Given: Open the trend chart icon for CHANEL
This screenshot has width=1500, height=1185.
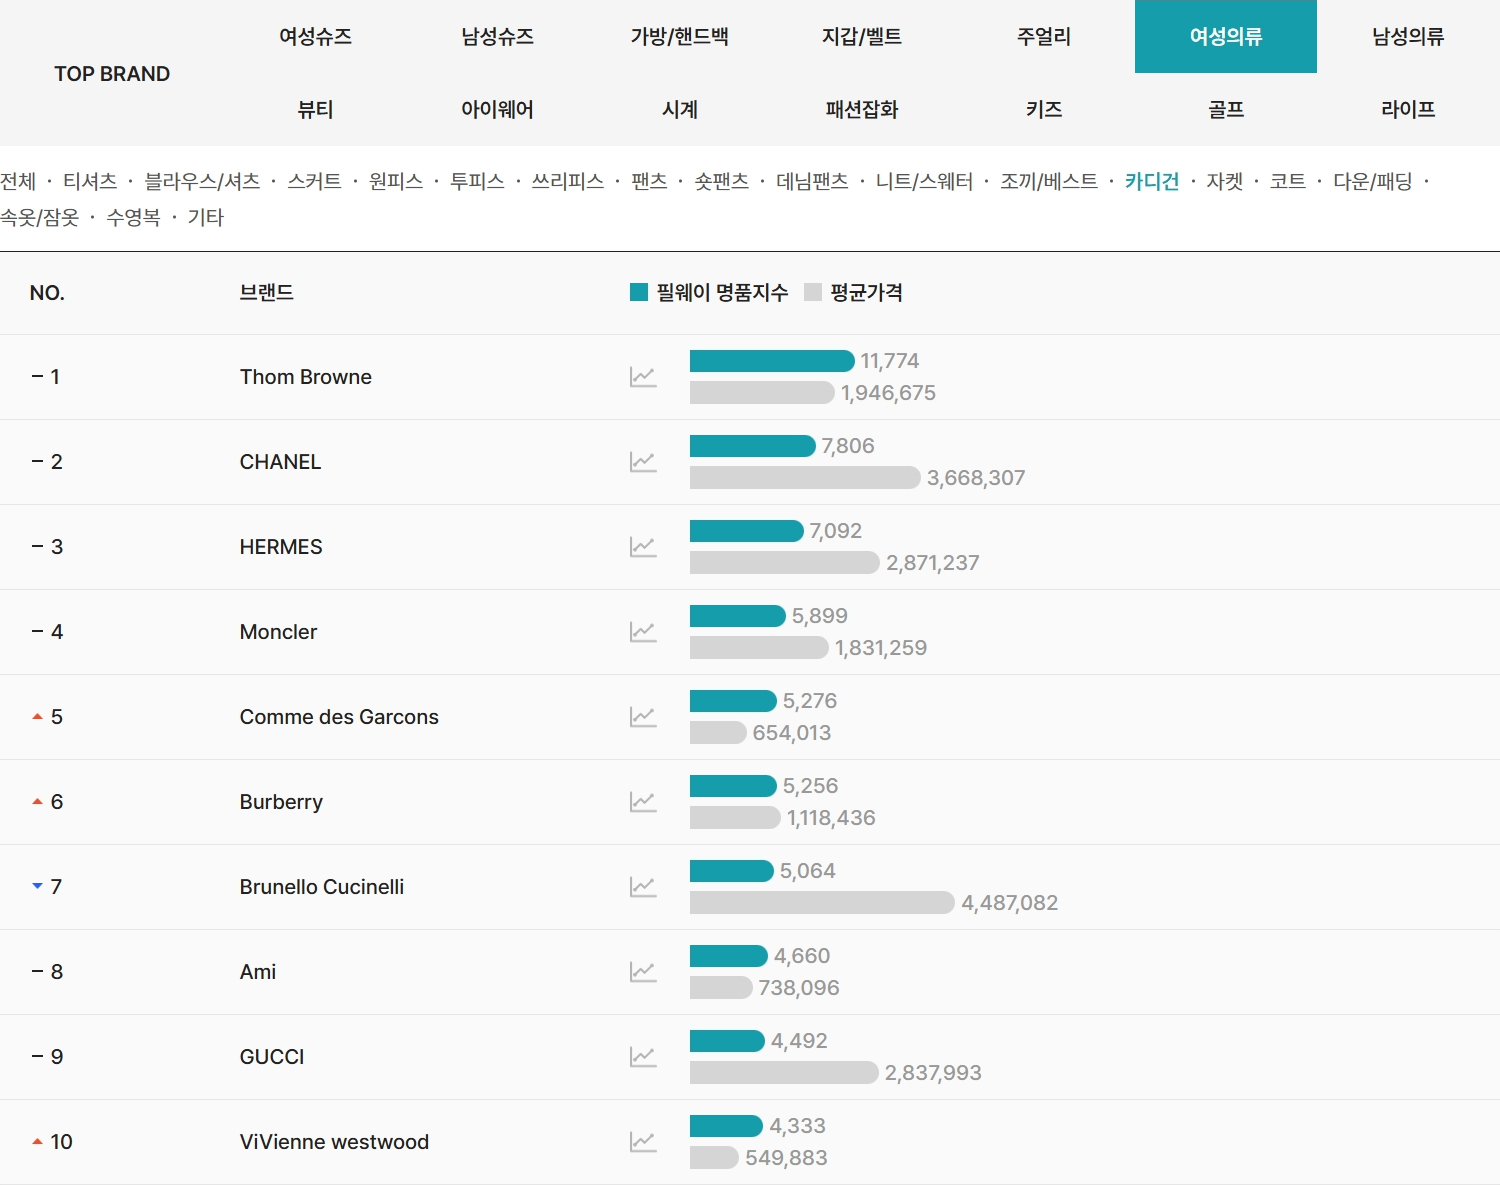Looking at the screenshot, I should [643, 462].
